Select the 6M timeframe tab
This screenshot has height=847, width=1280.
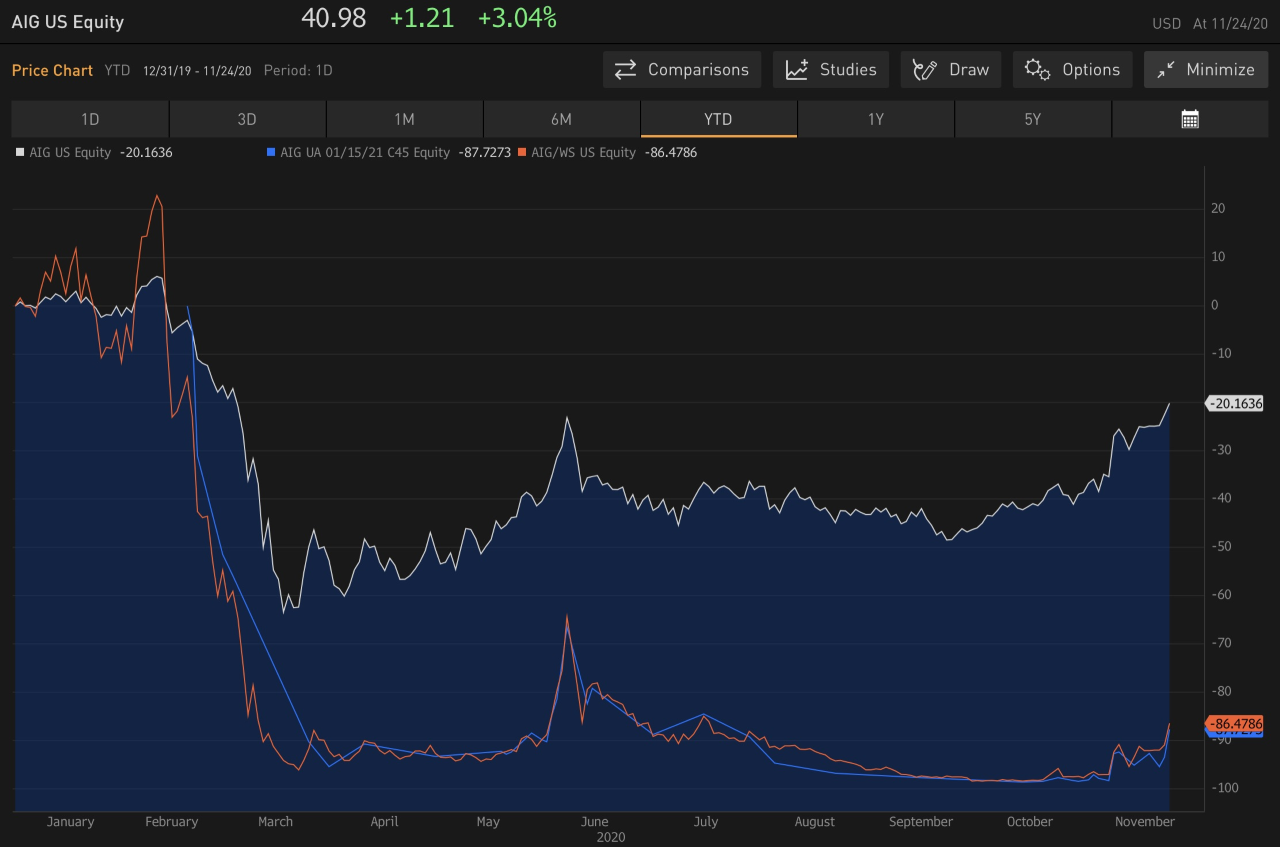[561, 119]
